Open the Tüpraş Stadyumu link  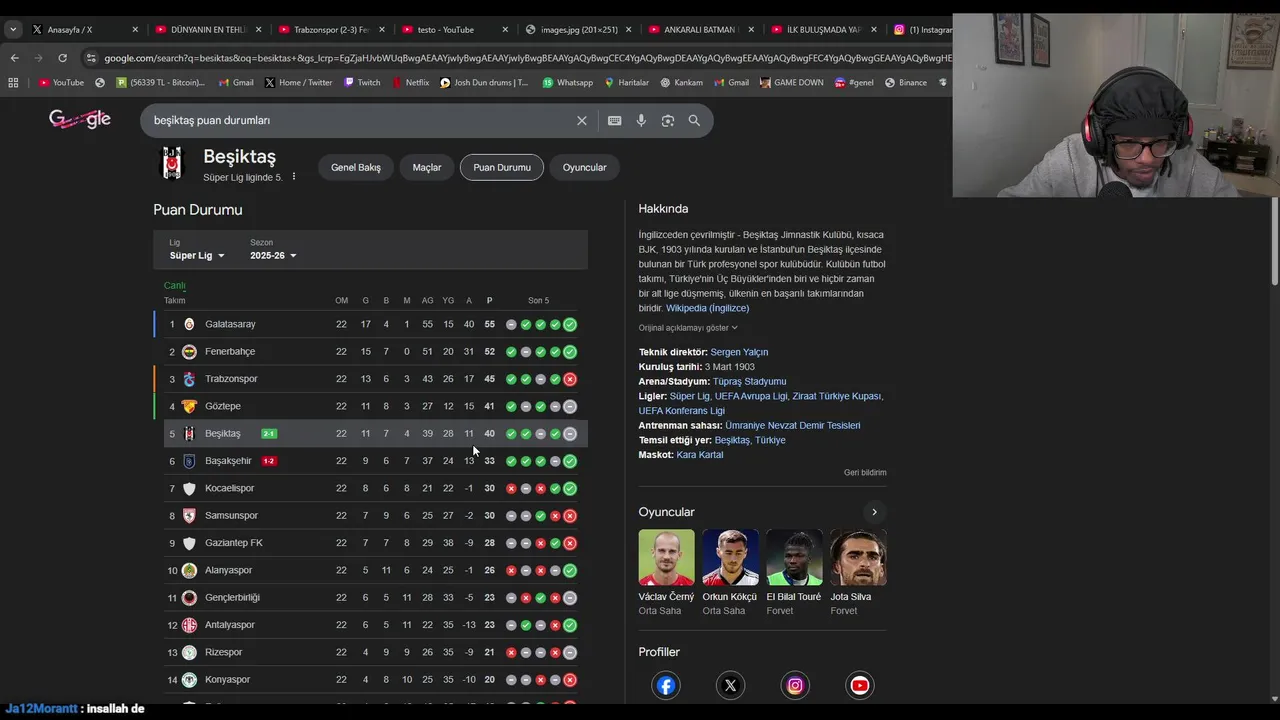point(749,381)
